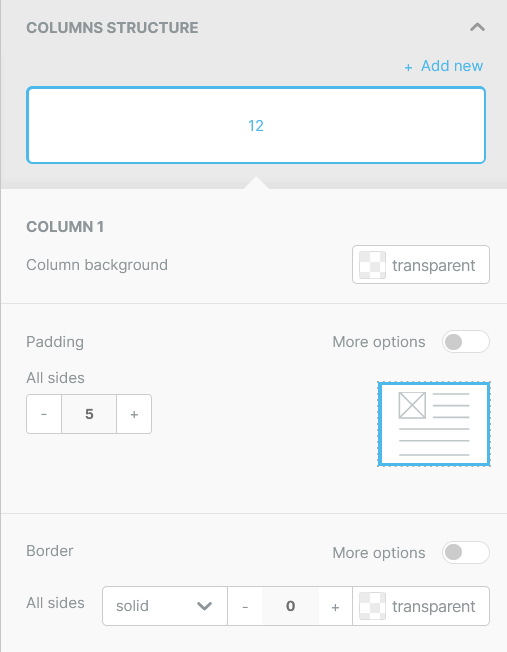Click the padding layout preview thumbnail
Screen dimensions: 507x652
point(434,424)
